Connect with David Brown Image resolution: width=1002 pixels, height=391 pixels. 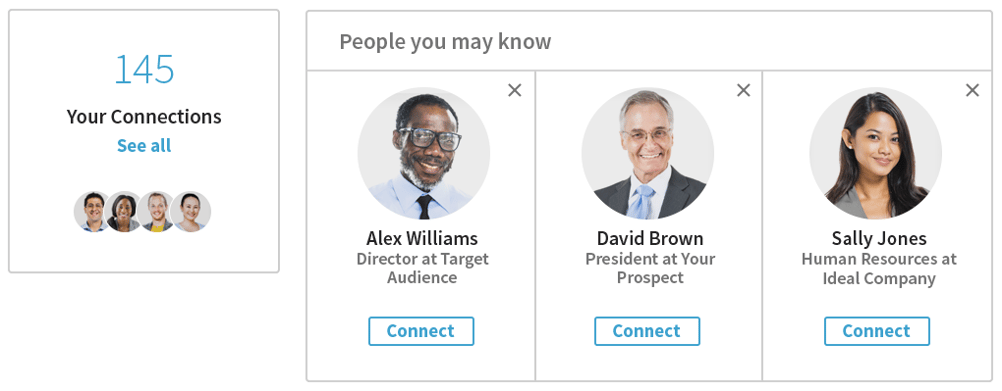[x=647, y=331]
